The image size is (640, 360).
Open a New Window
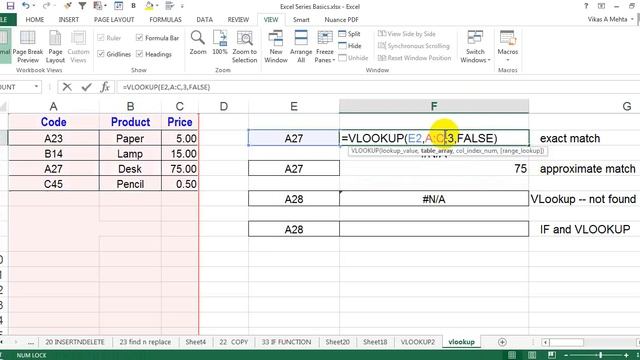(276, 47)
